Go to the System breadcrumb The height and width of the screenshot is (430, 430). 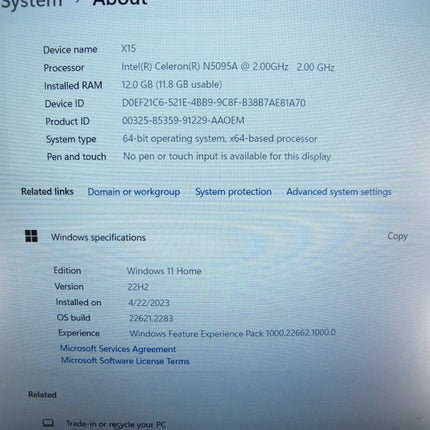pyautogui.click(x=32, y=3)
